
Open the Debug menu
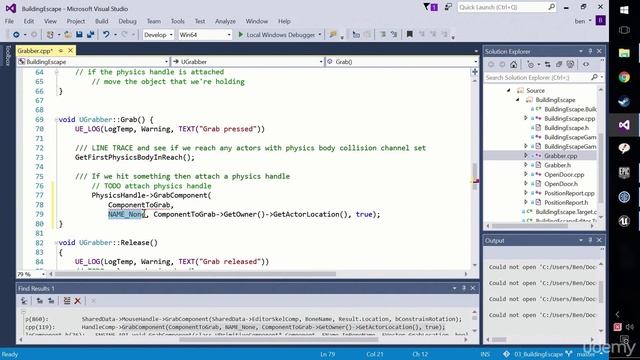coord(127,21)
